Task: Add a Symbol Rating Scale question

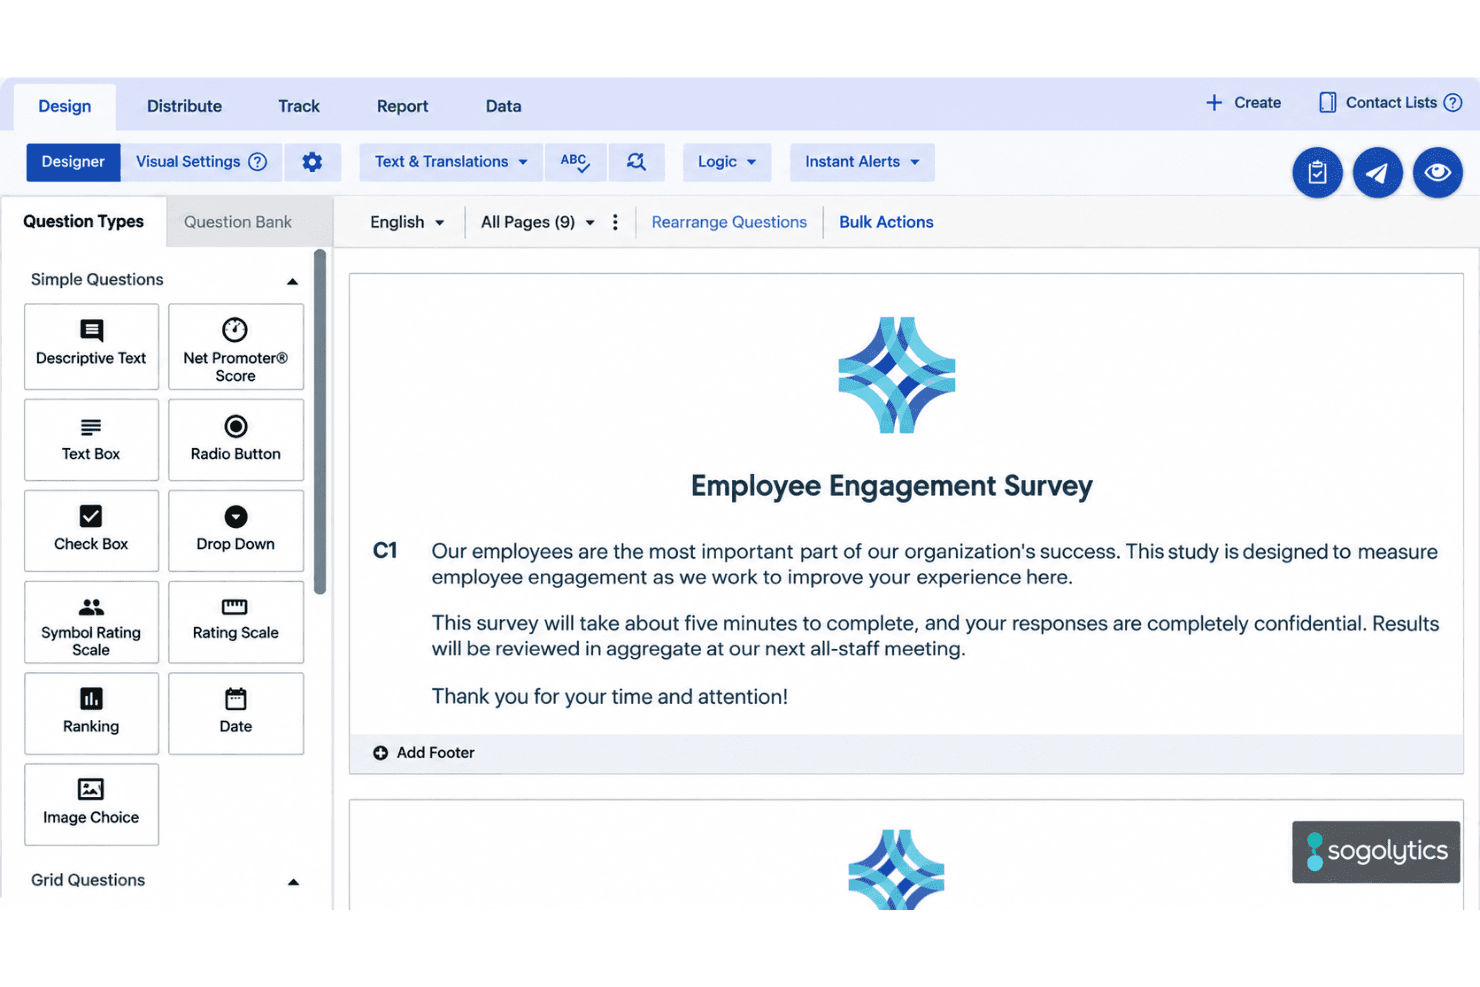Action: click(x=91, y=622)
